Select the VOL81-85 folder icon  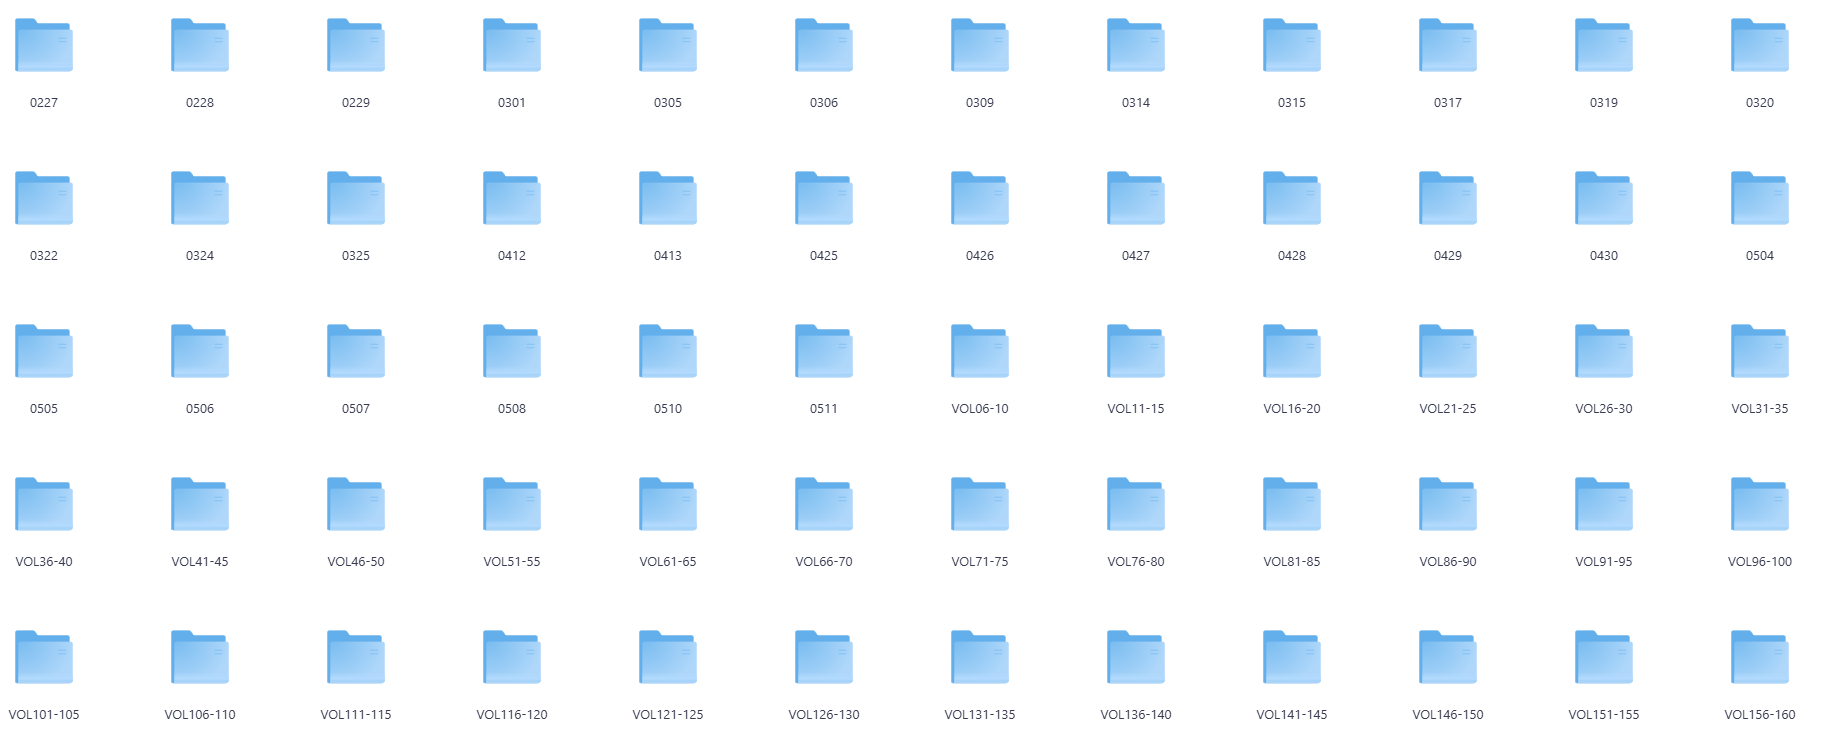[1292, 504]
